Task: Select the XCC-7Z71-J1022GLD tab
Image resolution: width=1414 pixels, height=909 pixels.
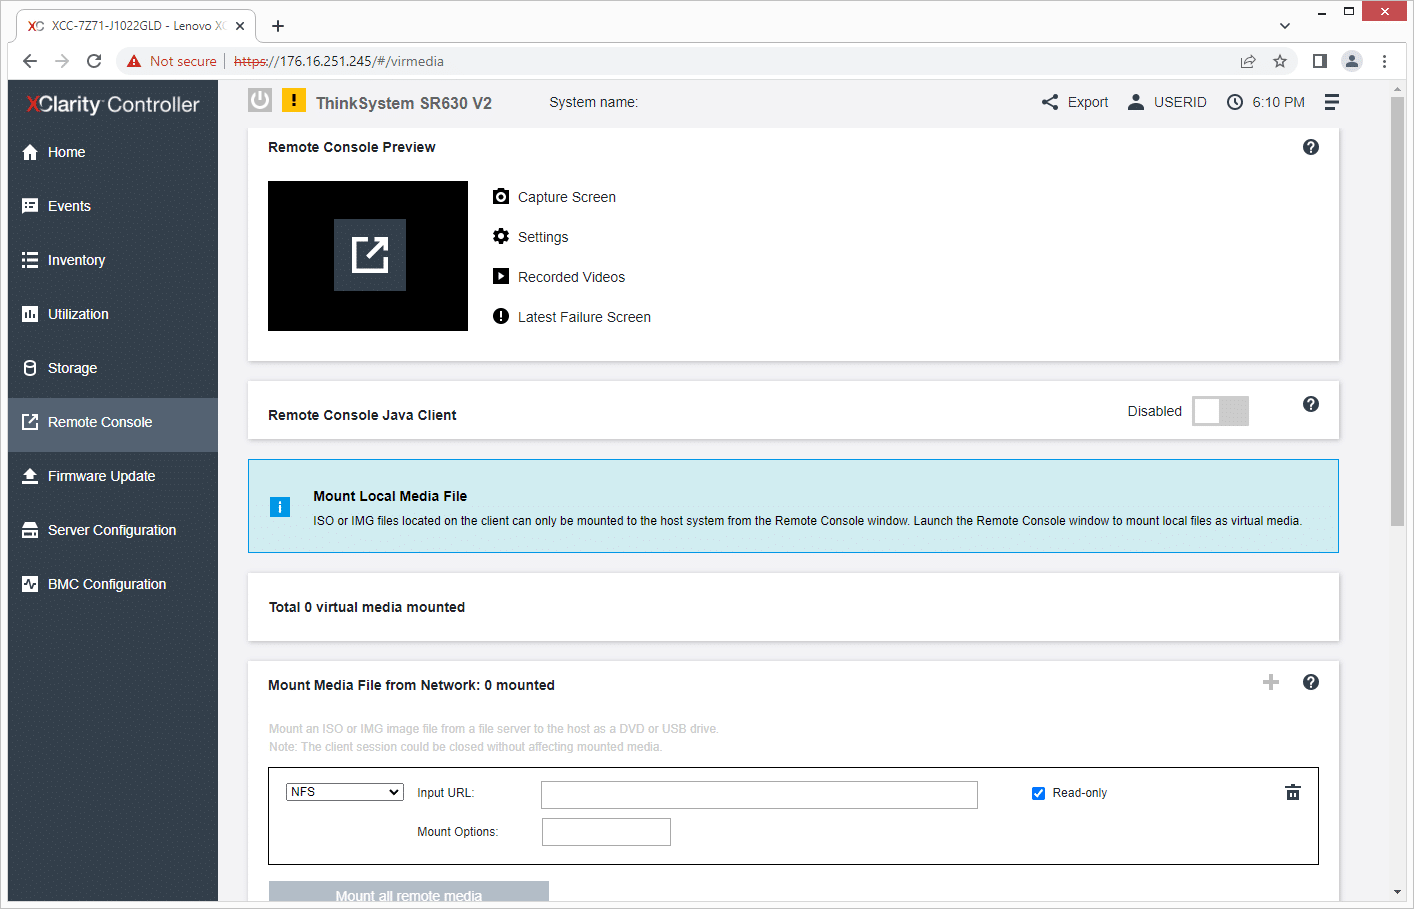Action: click(x=136, y=26)
